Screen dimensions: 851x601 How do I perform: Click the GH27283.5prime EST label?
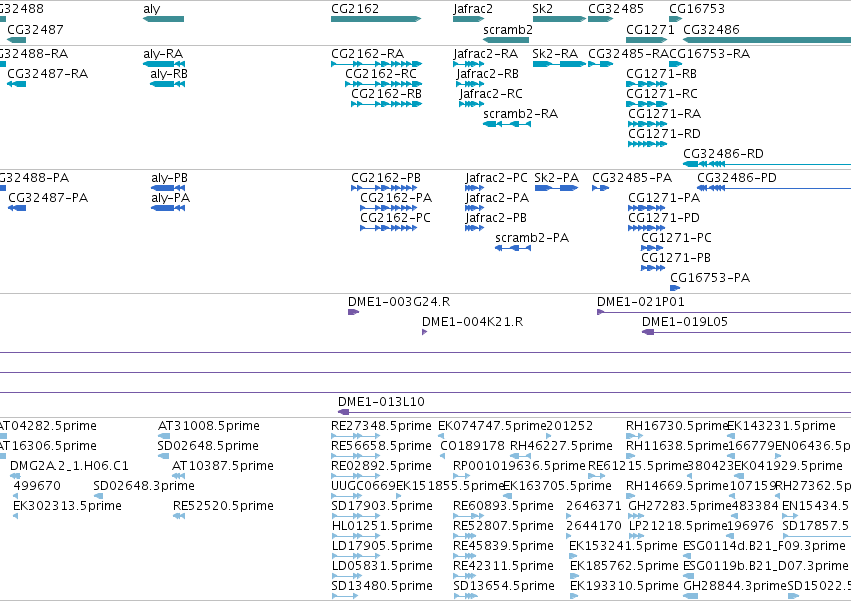(679, 506)
